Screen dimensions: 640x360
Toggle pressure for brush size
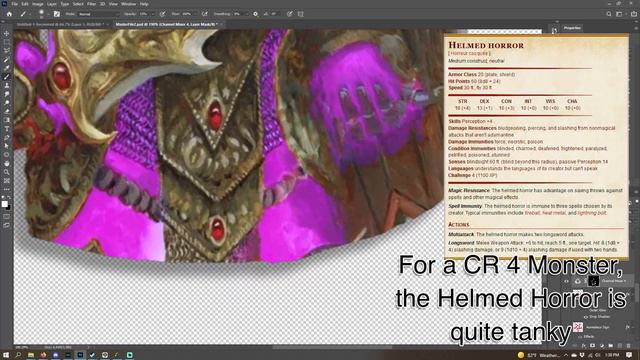click(x=289, y=14)
